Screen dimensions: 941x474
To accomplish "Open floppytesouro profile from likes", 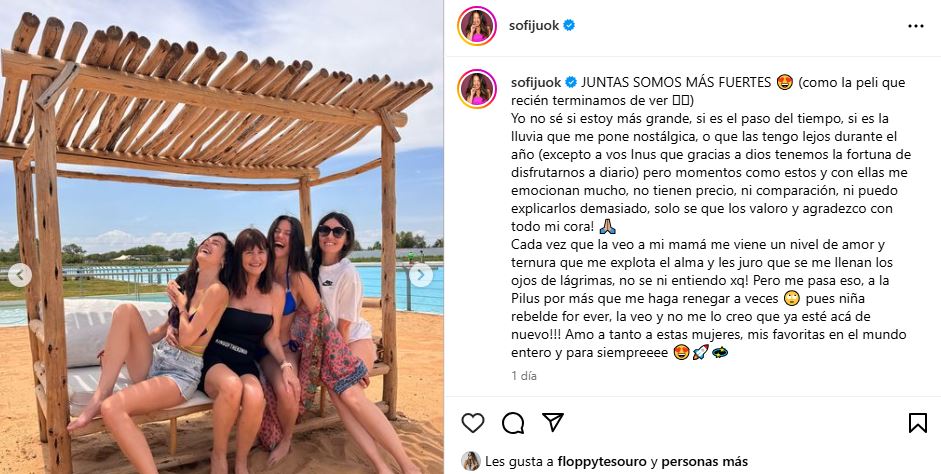I will click(602, 461).
